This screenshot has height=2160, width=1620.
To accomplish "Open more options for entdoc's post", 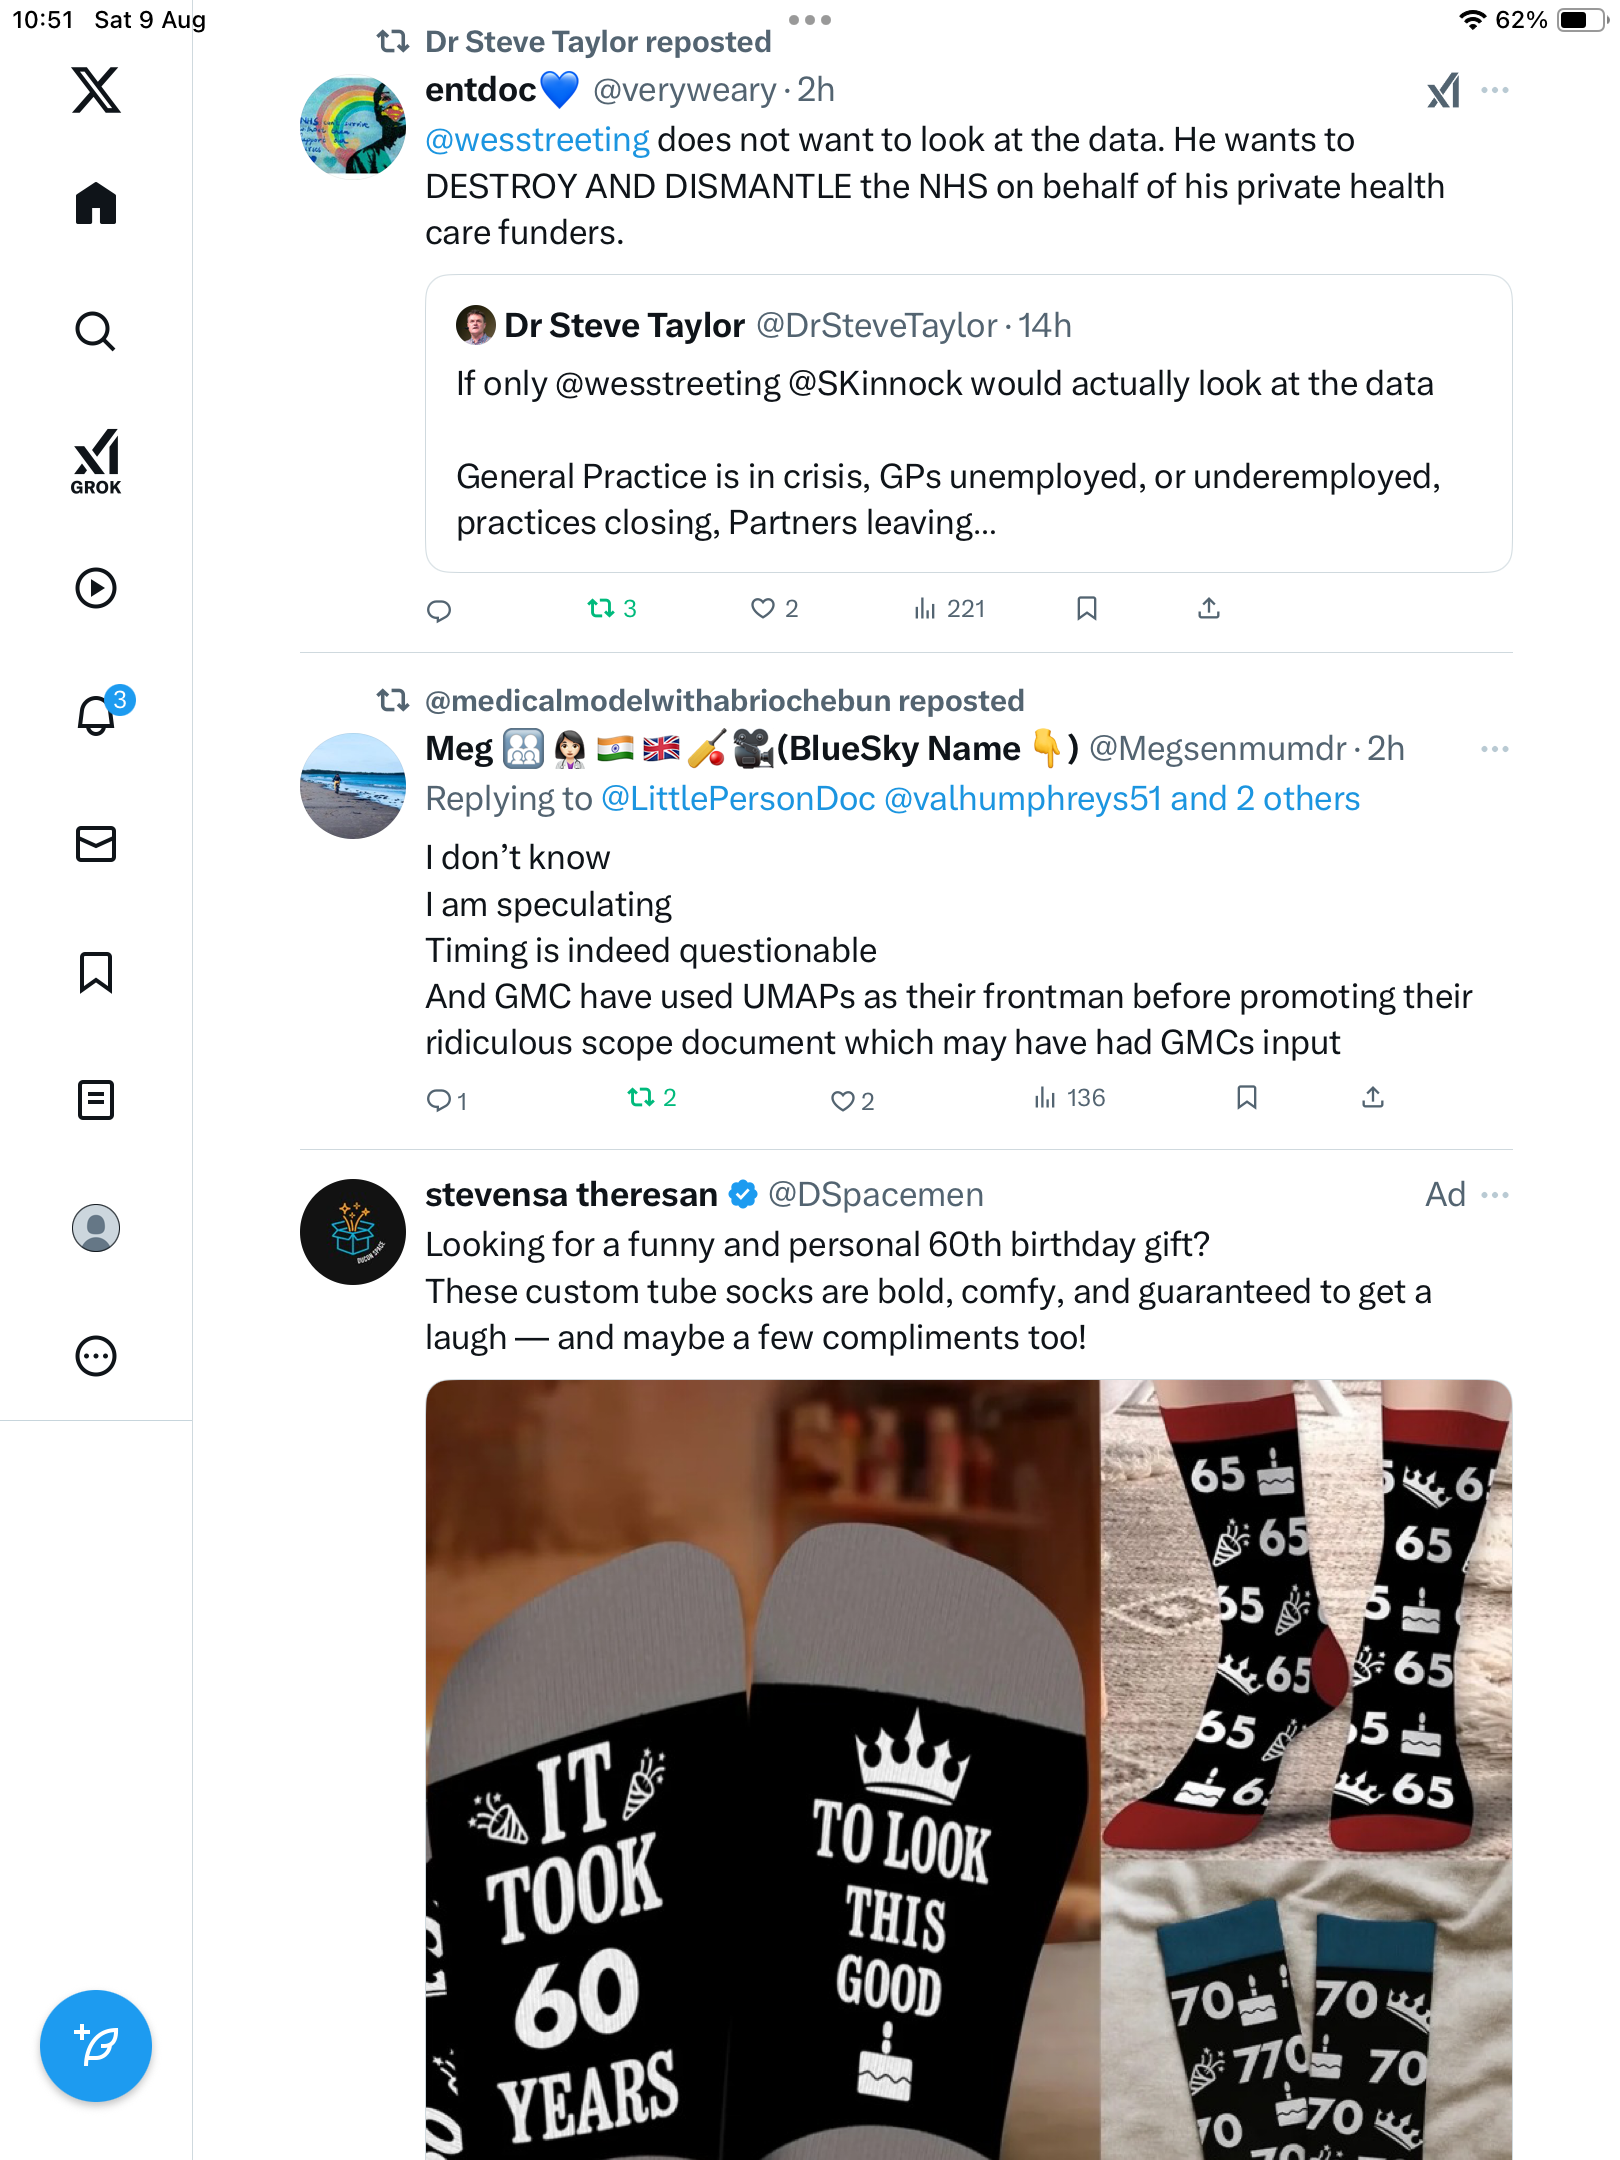I will (x=1495, y=91).
